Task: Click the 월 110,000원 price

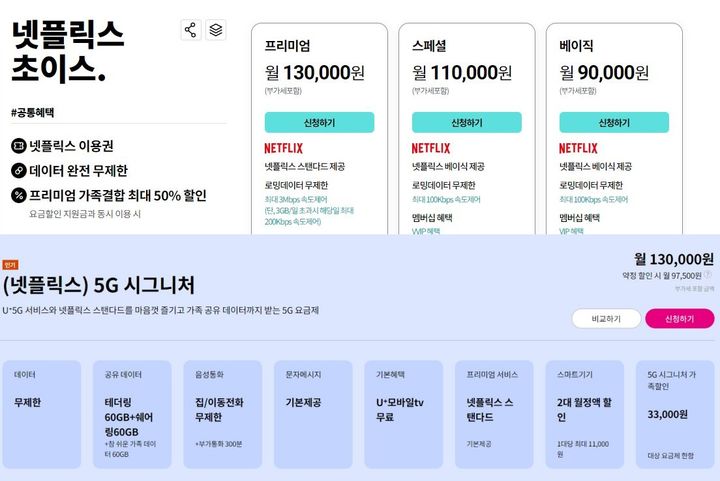Action: pos(462,73)
